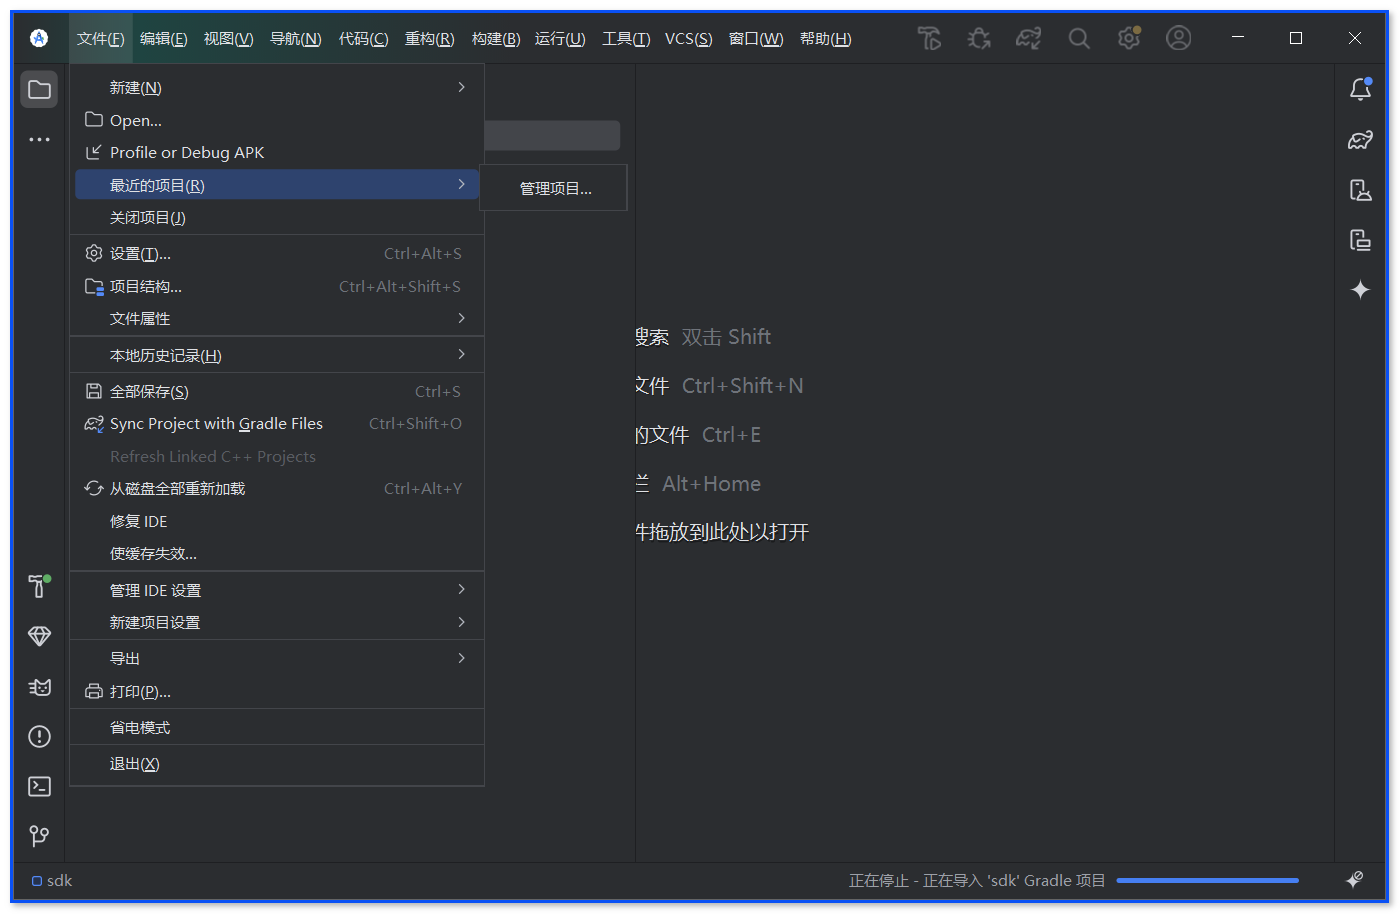Open the 编辑(E) menu
This screenshot has width=1400, height=914.
click(x=164, y=39)
